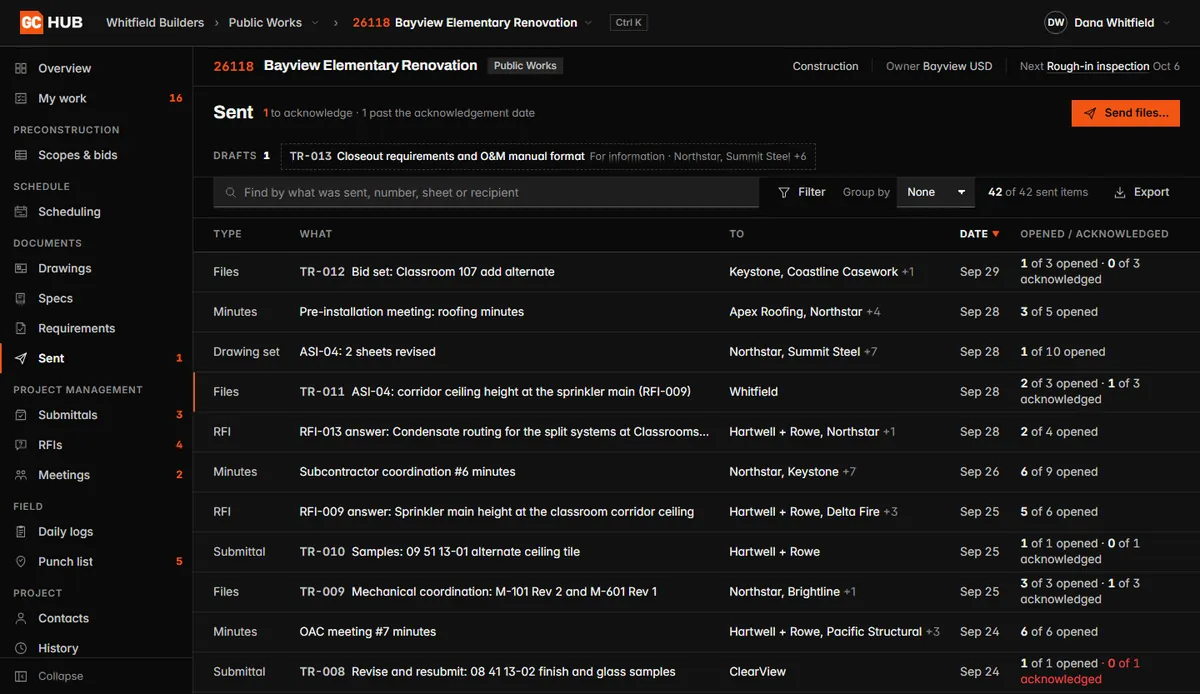The height and width of the screenshot is (694, 1200).
Task: Click the DW user avatar
Action: point(1055,22)
